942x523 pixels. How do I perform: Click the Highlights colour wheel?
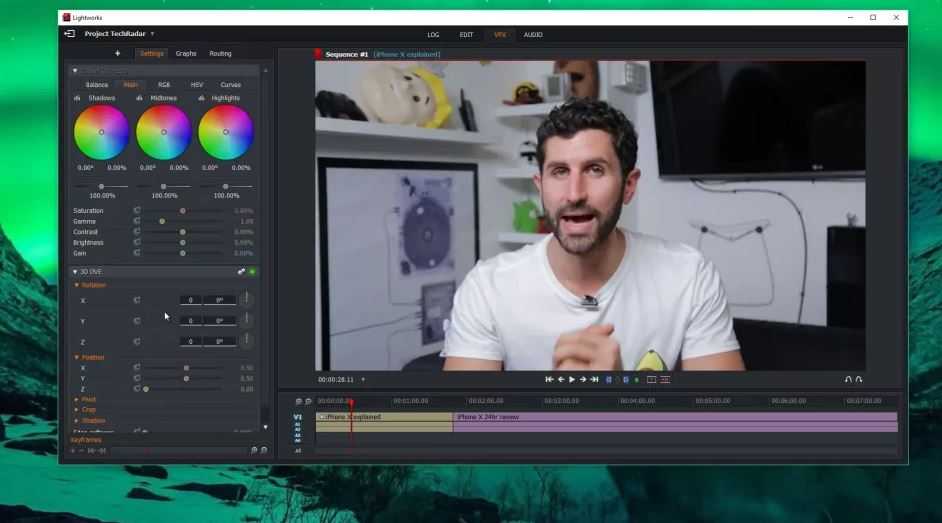[x=226, y=132]
